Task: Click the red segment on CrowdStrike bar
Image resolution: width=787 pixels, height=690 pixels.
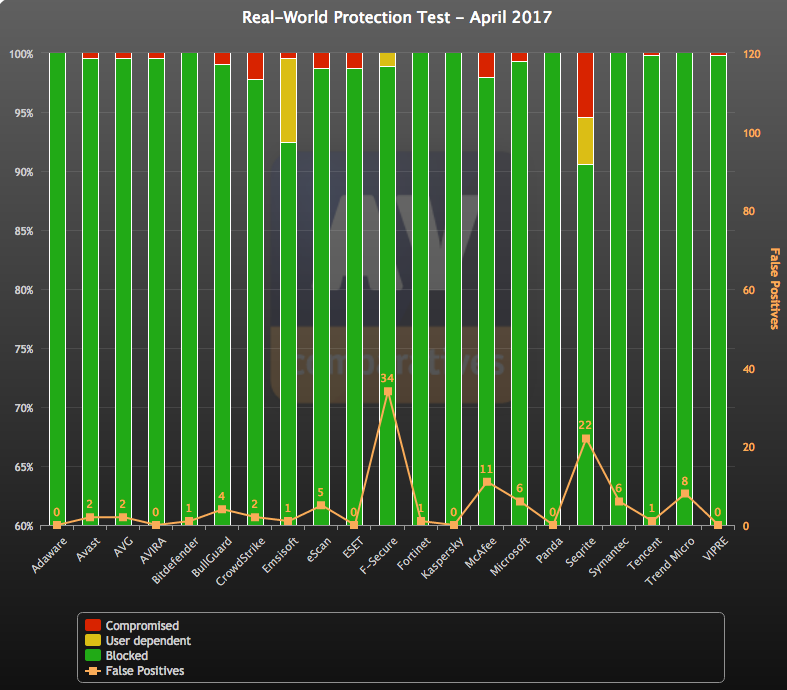Action: click(255, 66)
